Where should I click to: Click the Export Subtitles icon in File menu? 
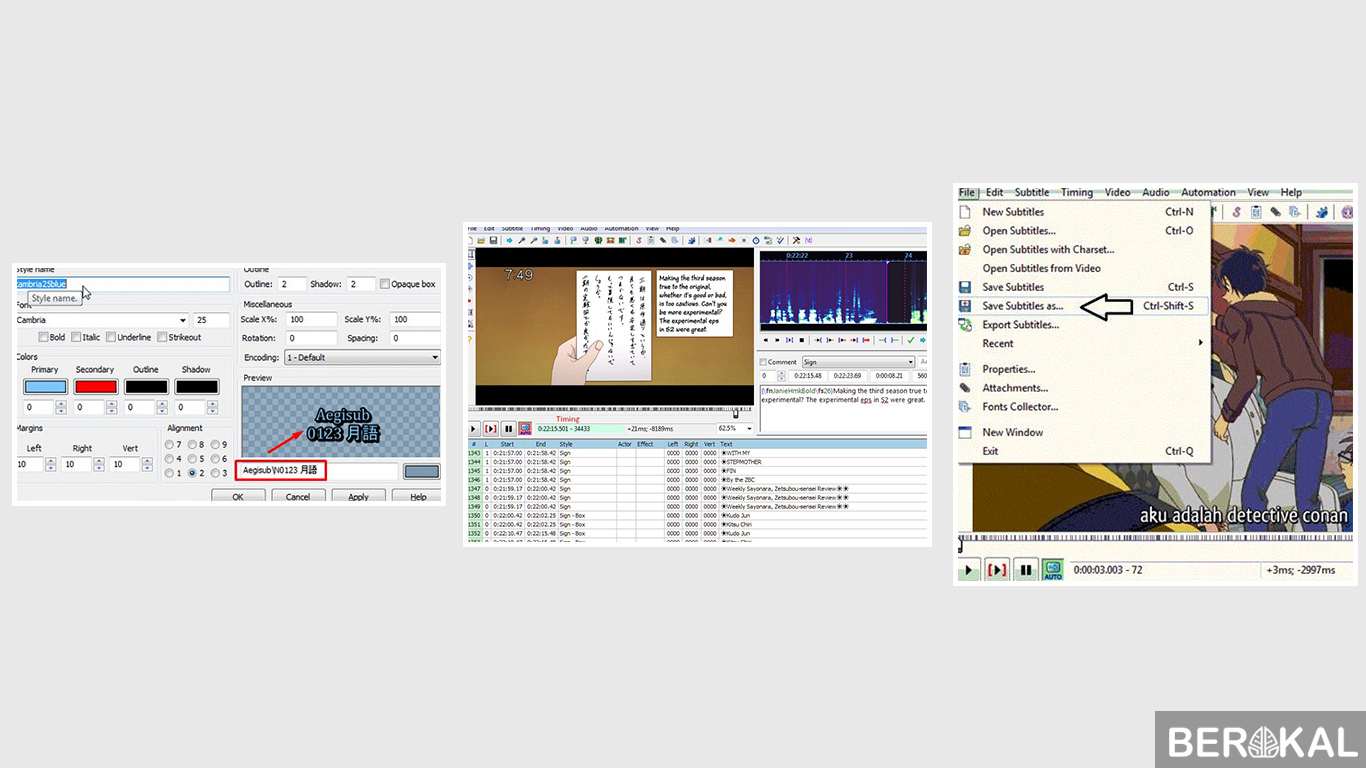tap(965, 325)
